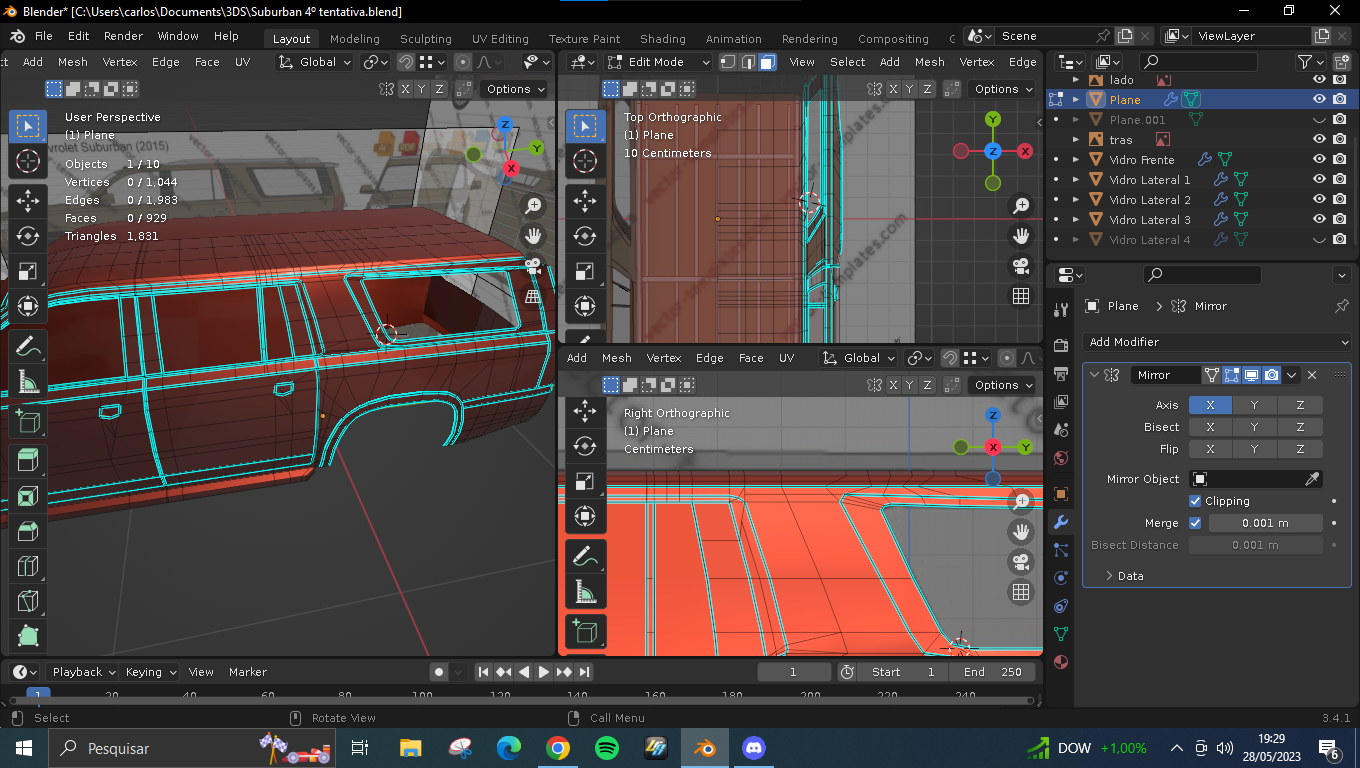Select the Bevel tool in left toolbar
The height and width of the screenshot is (768, 1360).
pyautogui.click(x=28, y=531)
